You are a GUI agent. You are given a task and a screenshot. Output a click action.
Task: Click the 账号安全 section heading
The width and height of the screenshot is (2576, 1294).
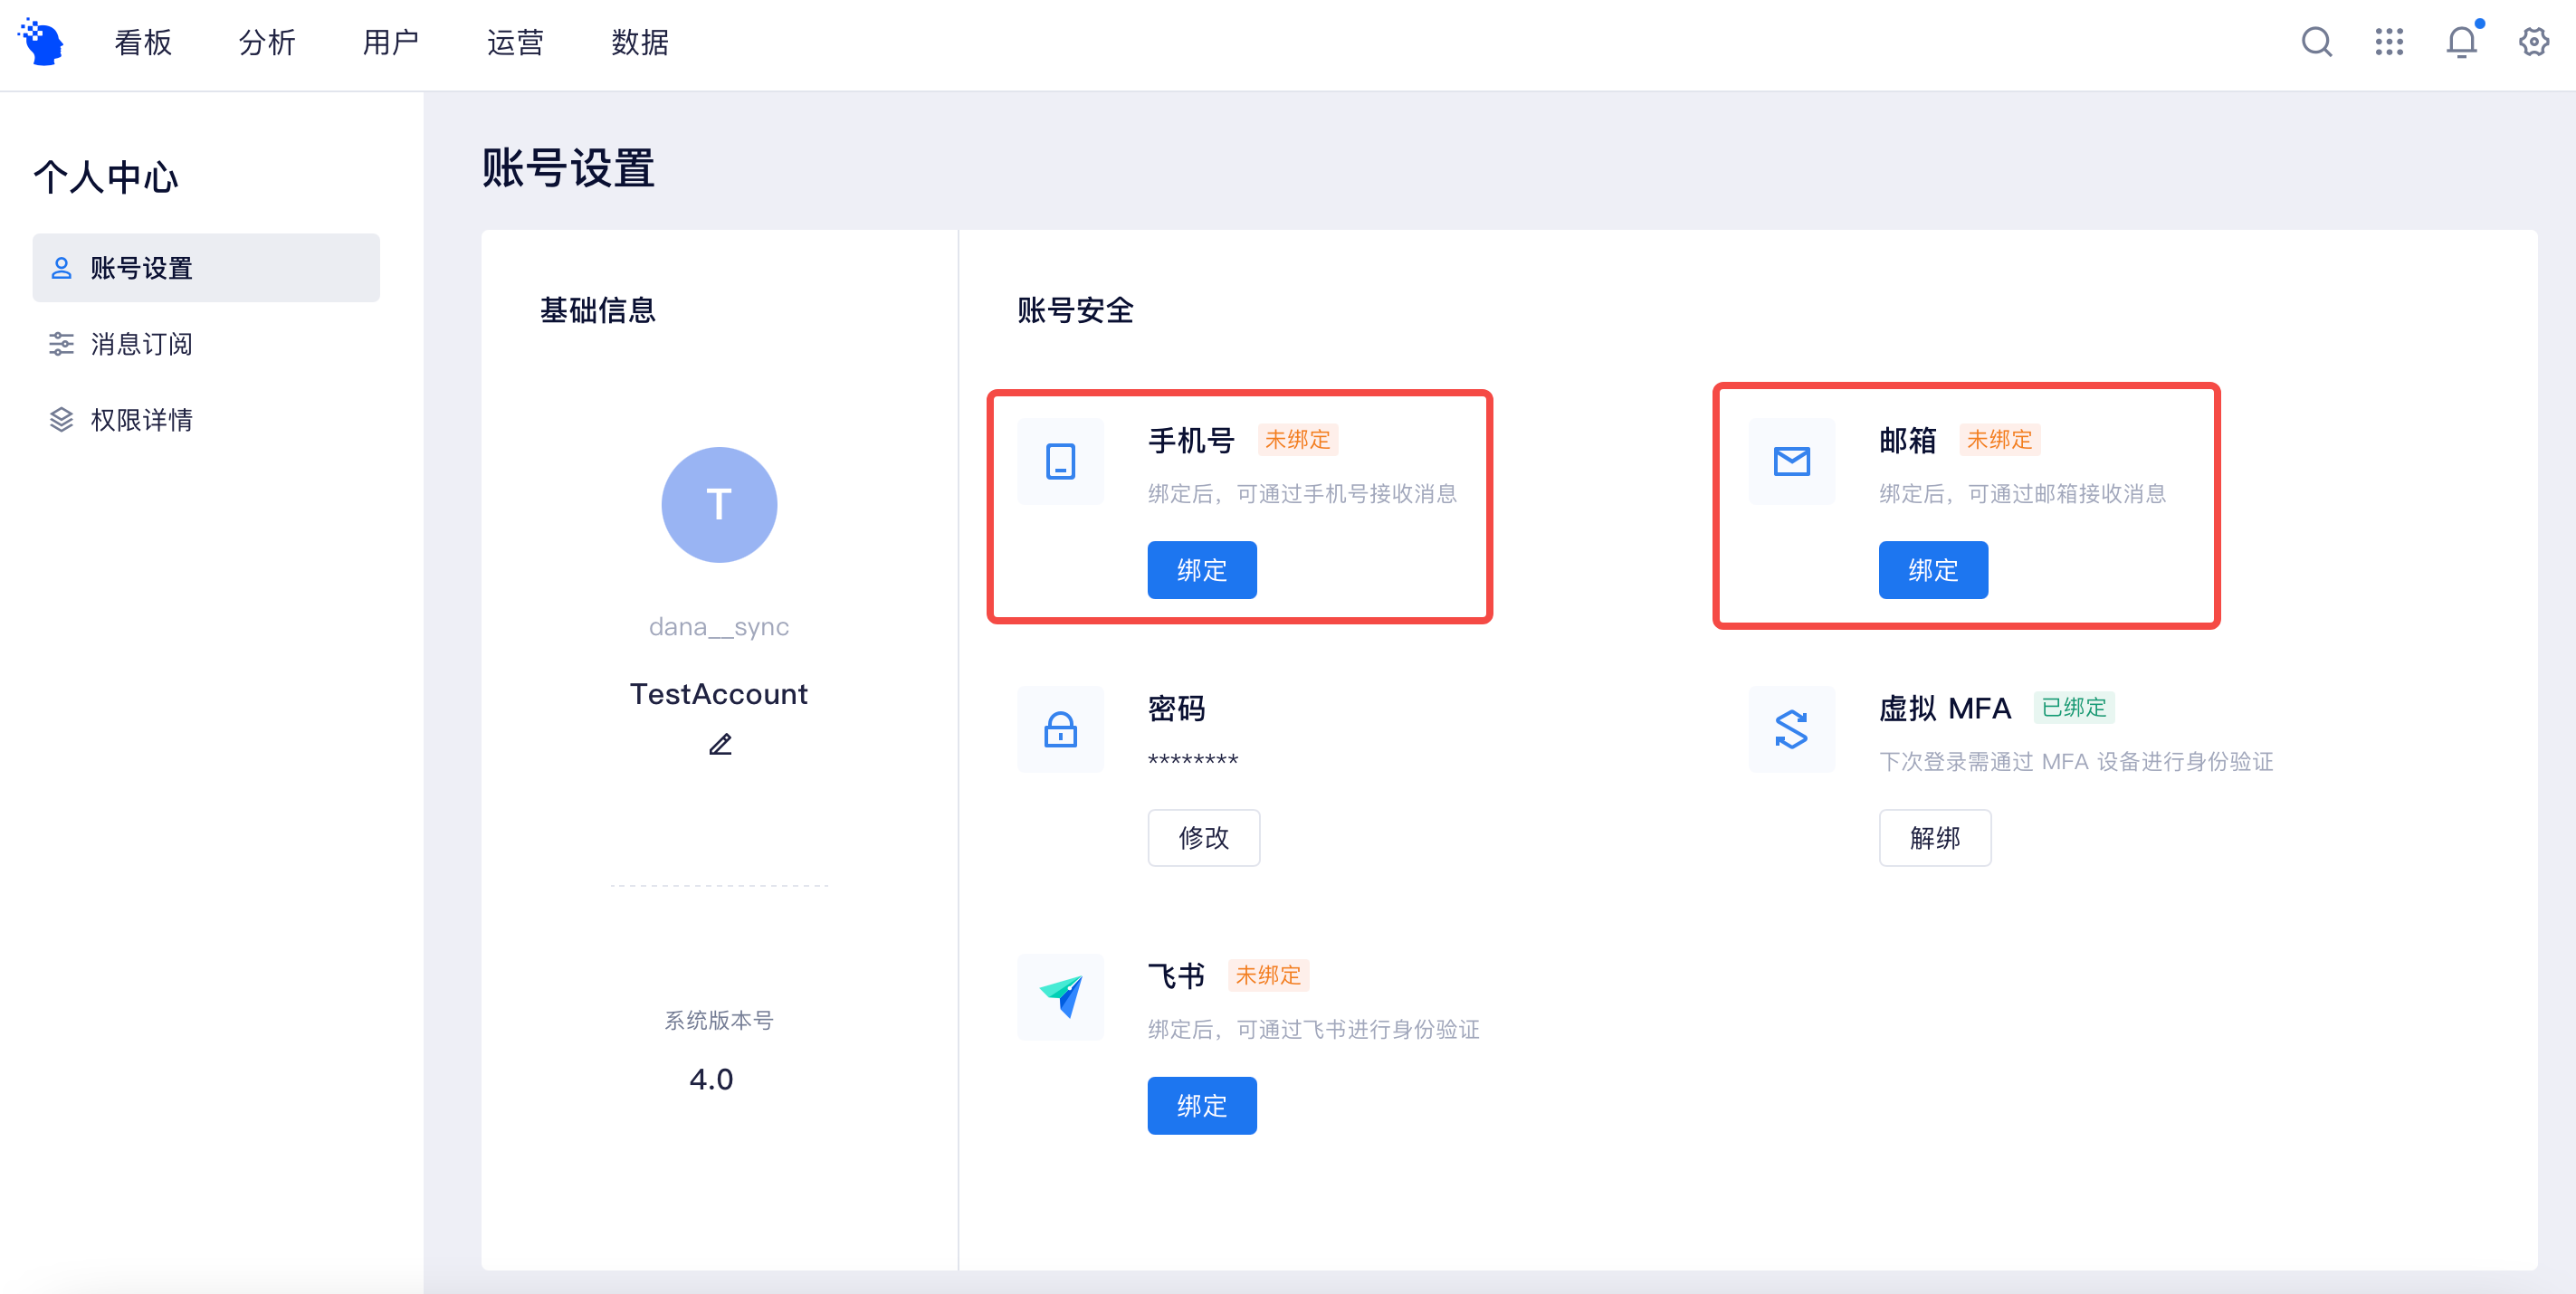1075,311
